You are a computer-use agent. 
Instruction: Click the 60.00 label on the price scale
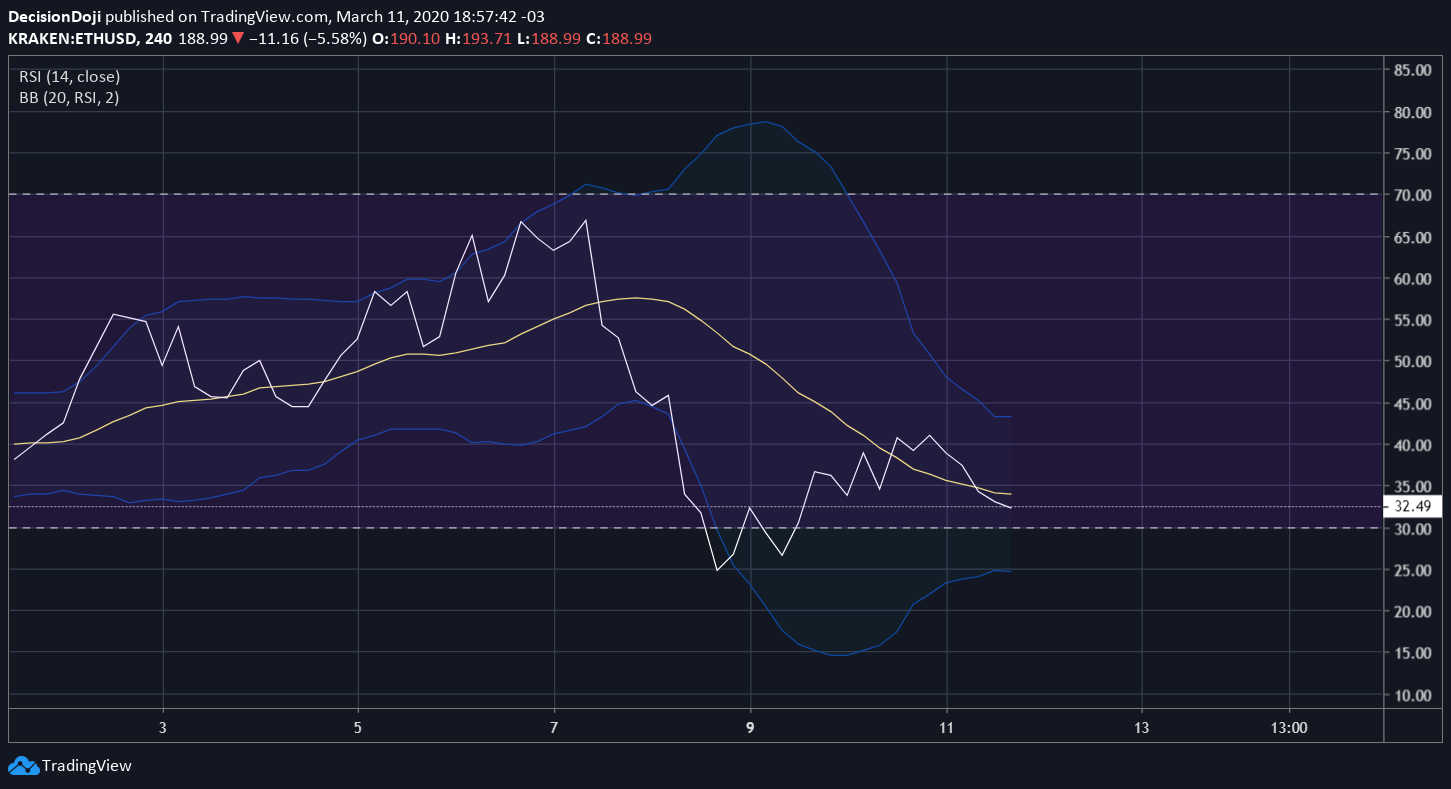coord(1411,278)
